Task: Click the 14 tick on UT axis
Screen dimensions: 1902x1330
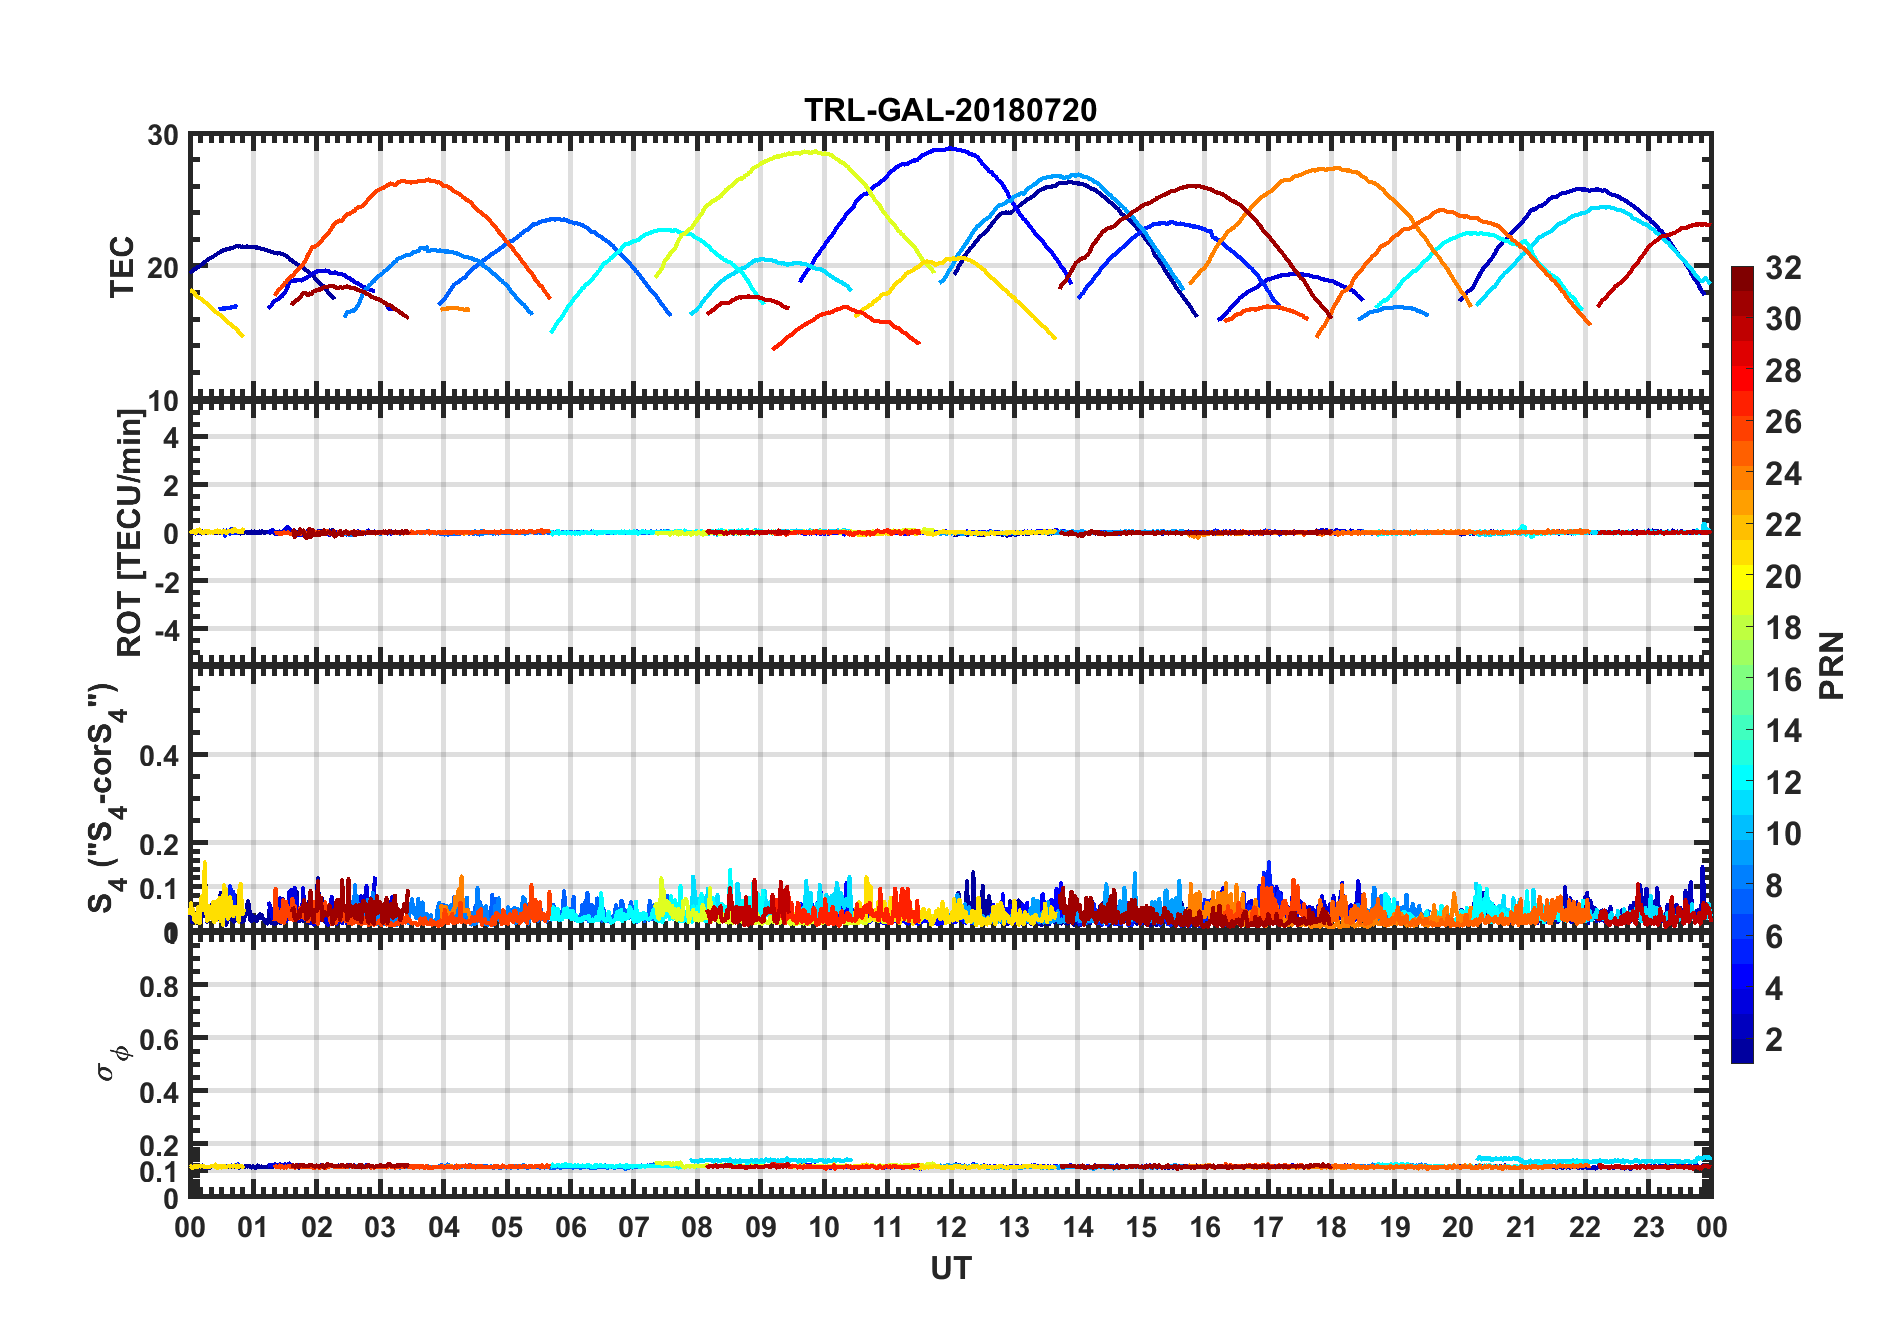Action: [1077, 1227]
